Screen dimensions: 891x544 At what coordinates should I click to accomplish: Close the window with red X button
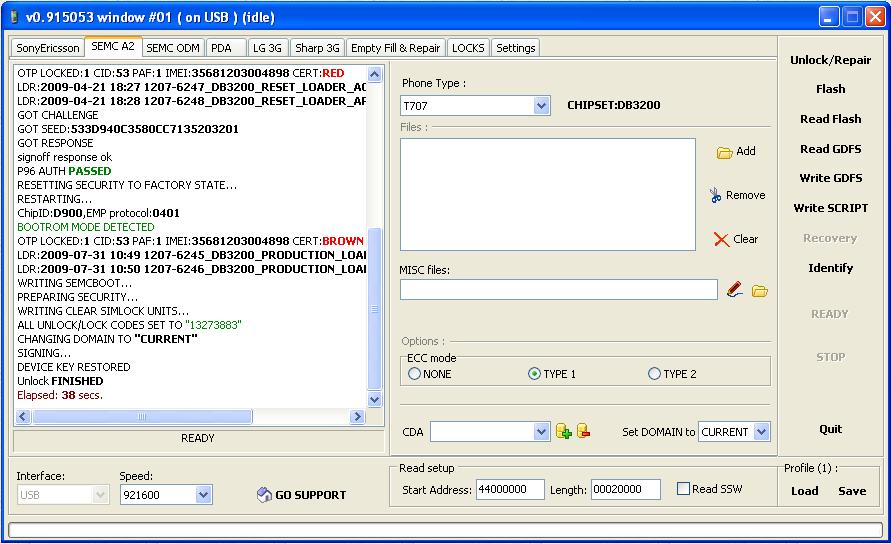pos(875,17)
